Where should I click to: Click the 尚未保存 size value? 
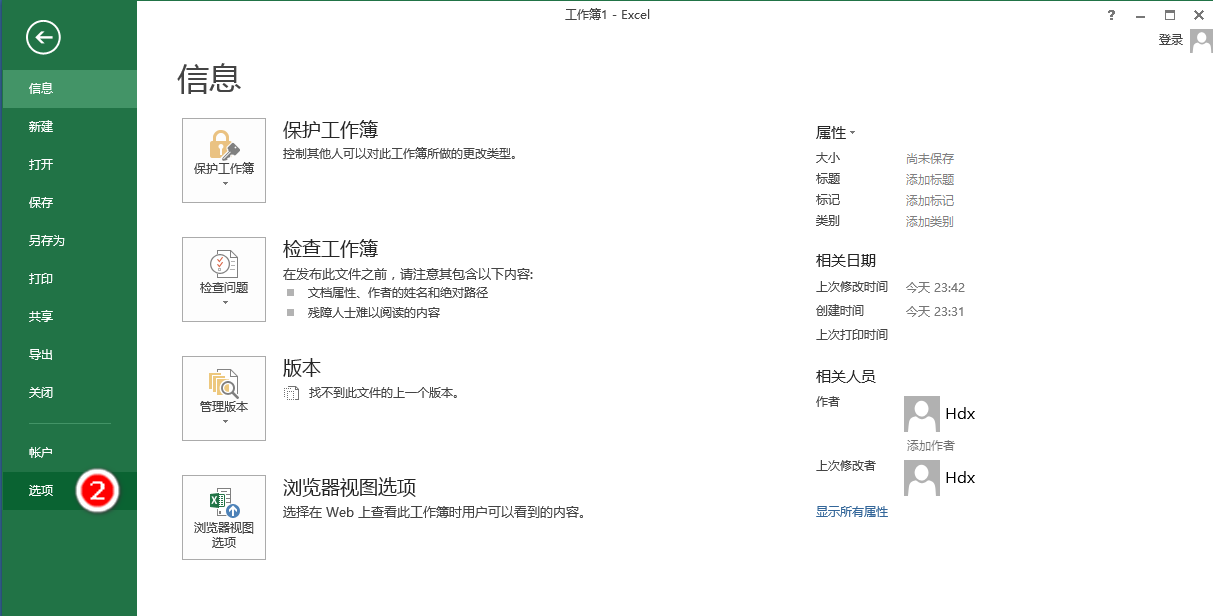tap(930, 159)
